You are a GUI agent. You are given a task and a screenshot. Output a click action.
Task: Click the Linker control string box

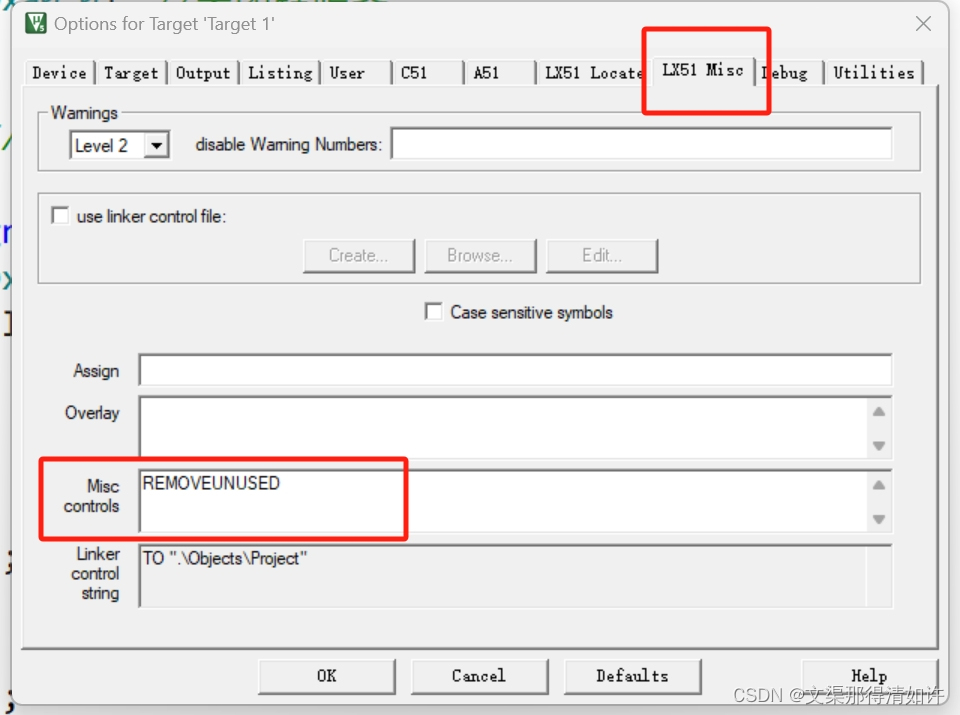click(x=515, y=575)
